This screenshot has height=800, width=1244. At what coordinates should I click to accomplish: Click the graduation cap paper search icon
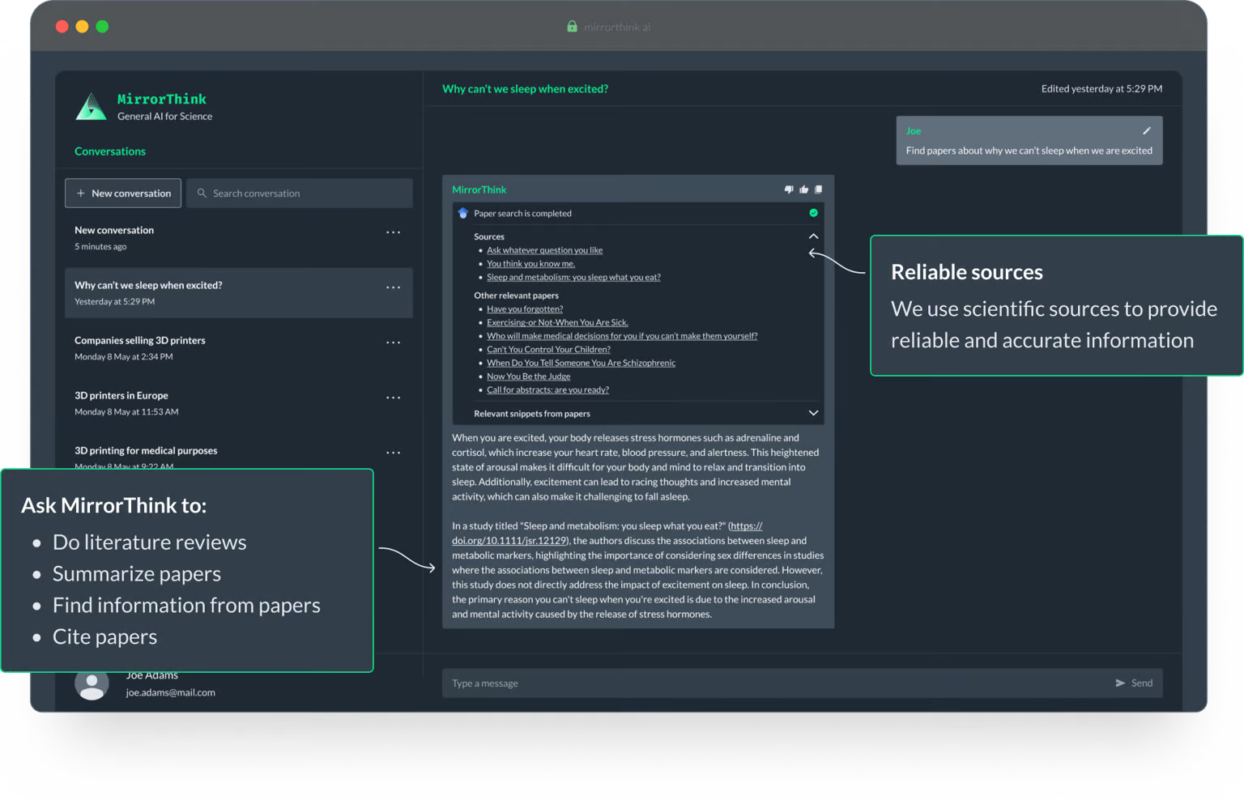[x=463, y=213]
